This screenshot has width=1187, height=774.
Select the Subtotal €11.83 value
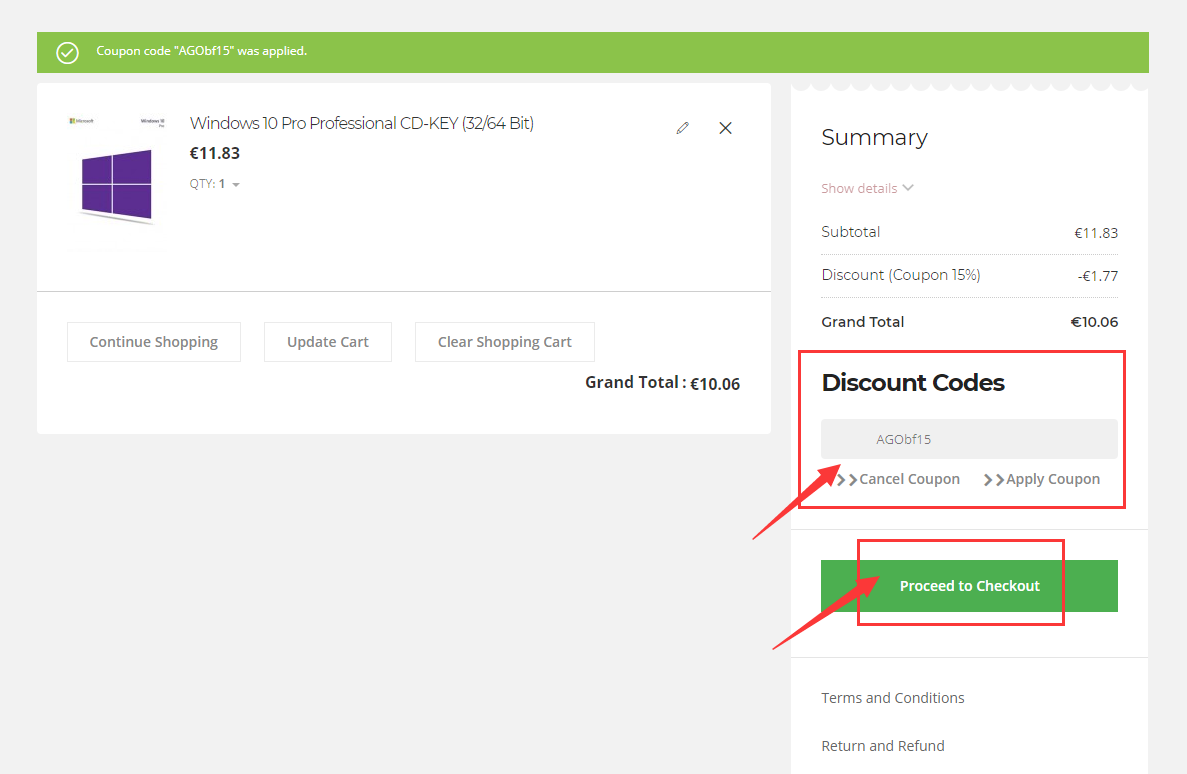[1096, 233]
